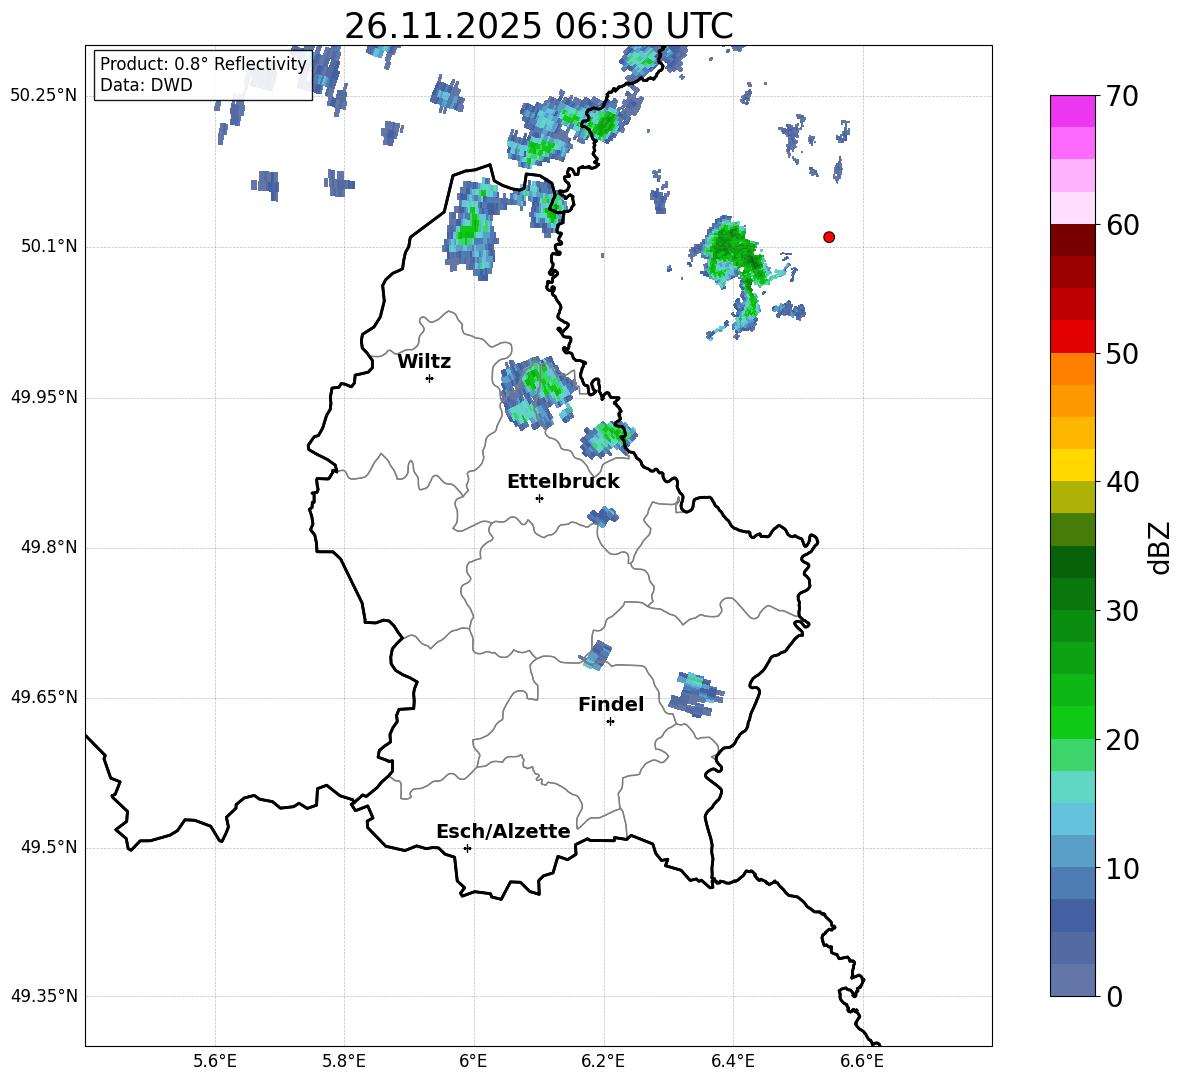Click the 50 tick on the colorbar

[1122, 354]
